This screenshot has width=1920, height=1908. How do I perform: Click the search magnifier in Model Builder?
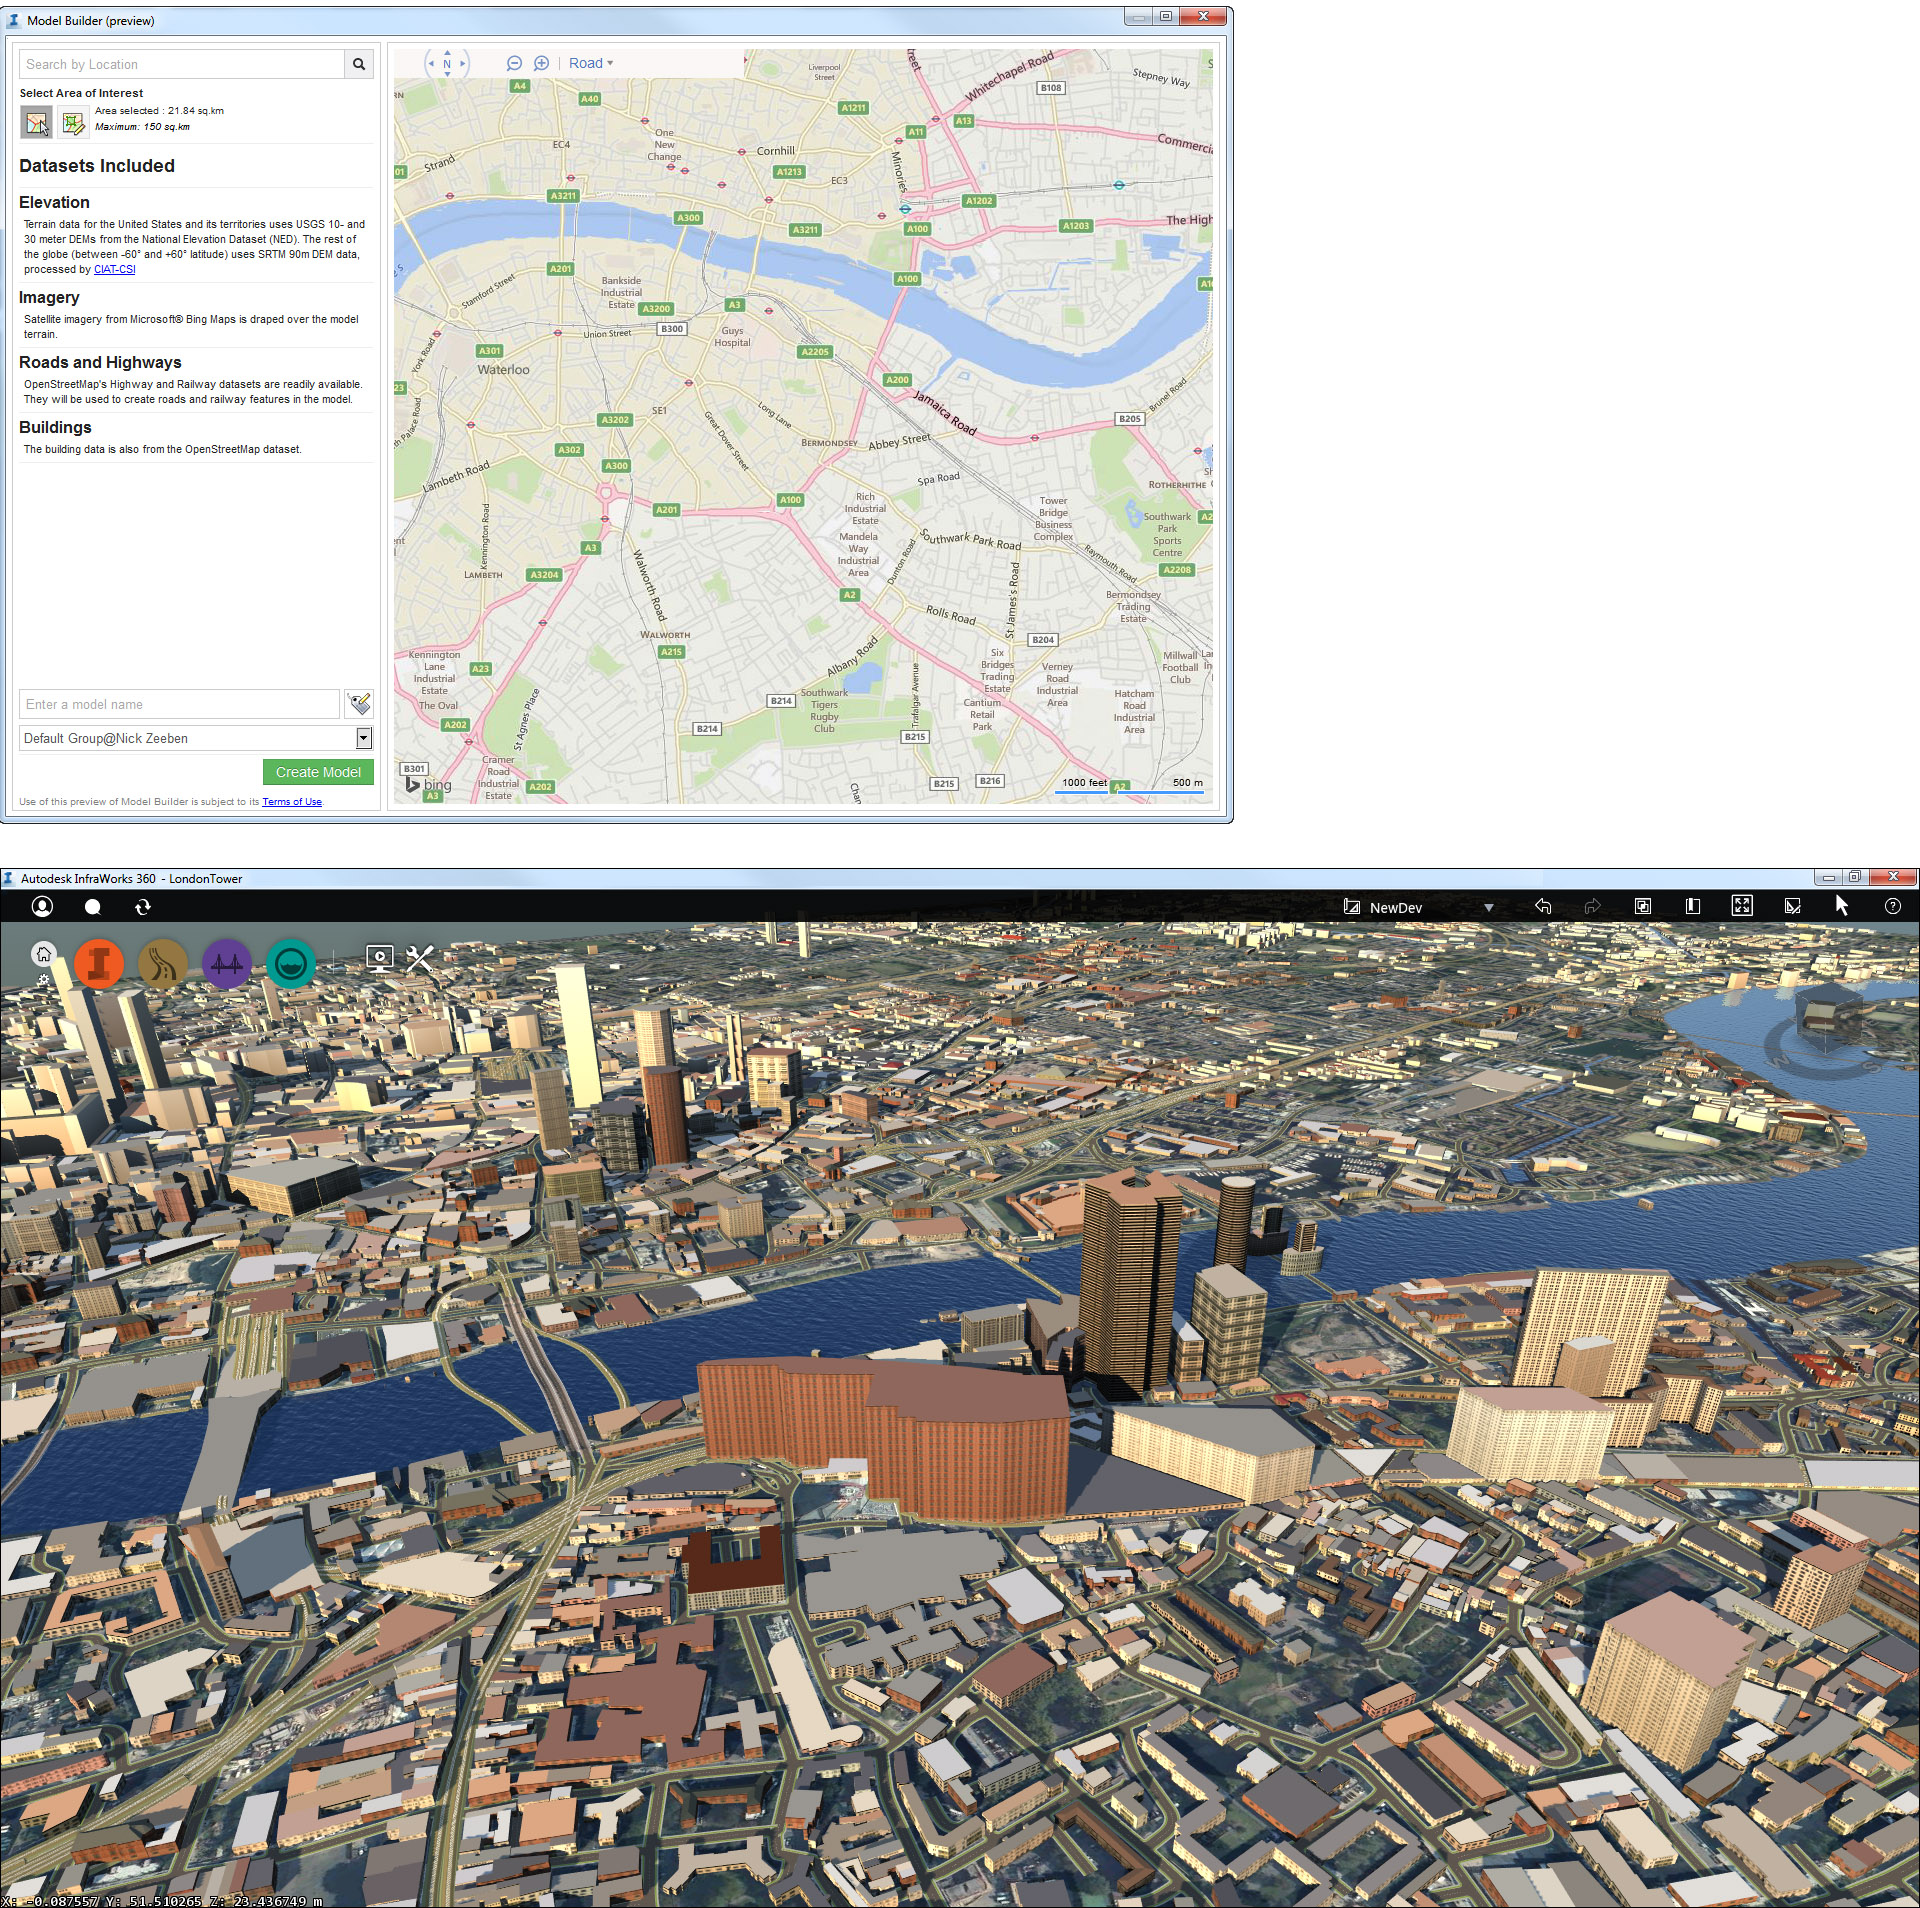pyautogui.click(x=359, y=64)
